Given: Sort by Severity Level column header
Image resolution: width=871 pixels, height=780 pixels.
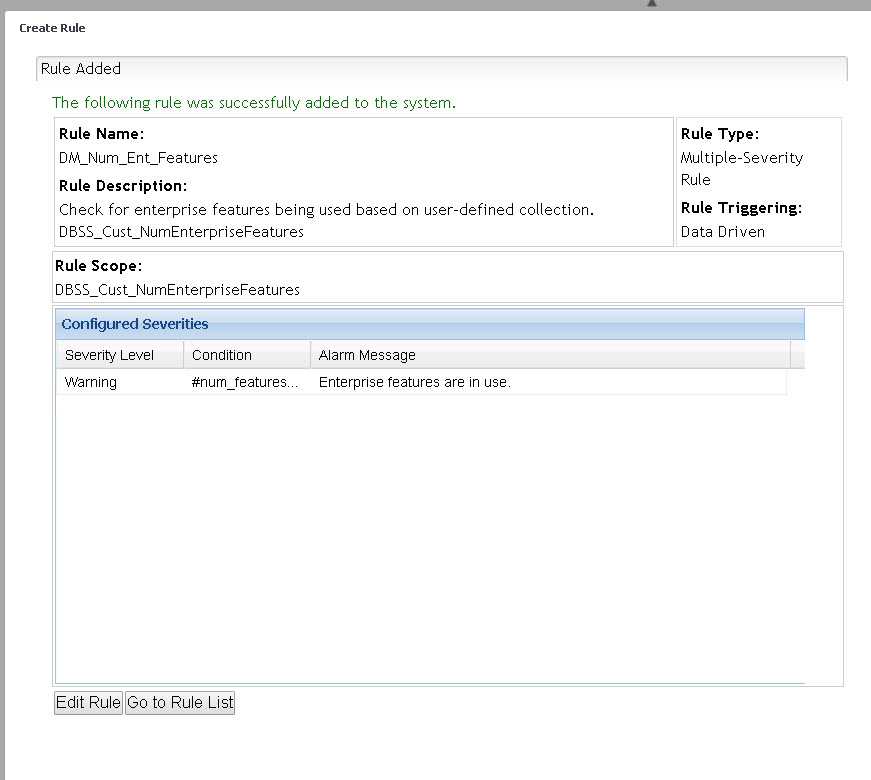Looking at the screenshot, I should click(x=119, y=355).
